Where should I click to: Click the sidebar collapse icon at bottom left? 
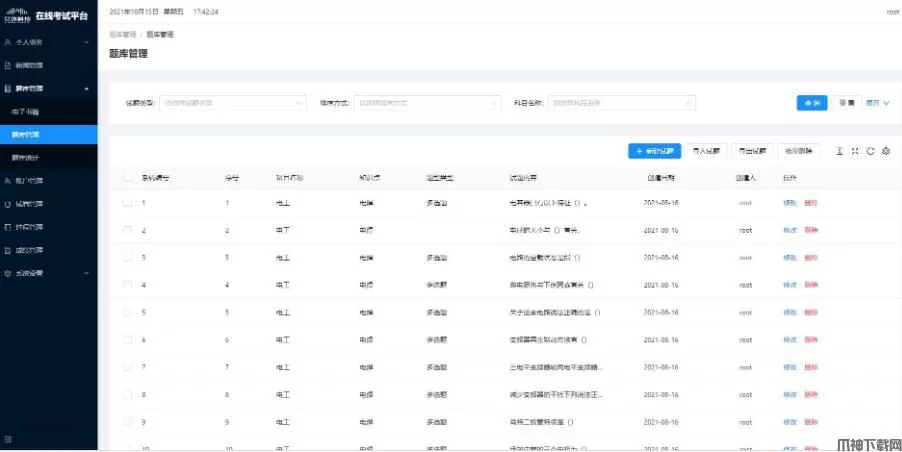tap(9, 439)
